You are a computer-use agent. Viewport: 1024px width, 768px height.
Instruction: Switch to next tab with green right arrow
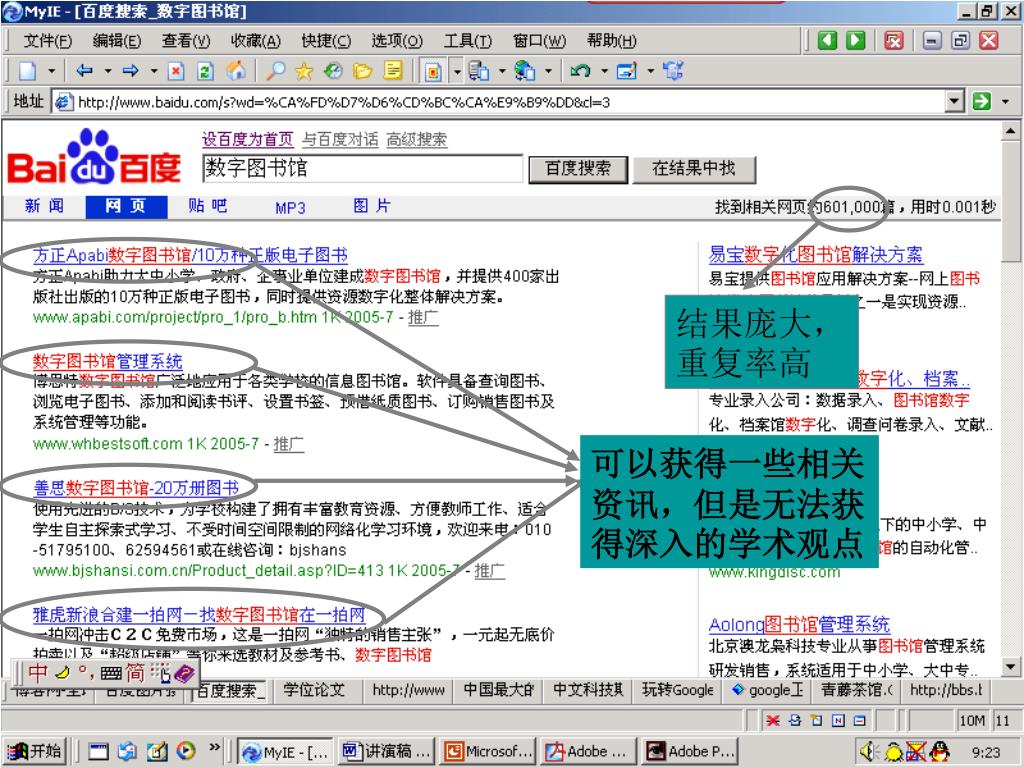click(856, 40)
